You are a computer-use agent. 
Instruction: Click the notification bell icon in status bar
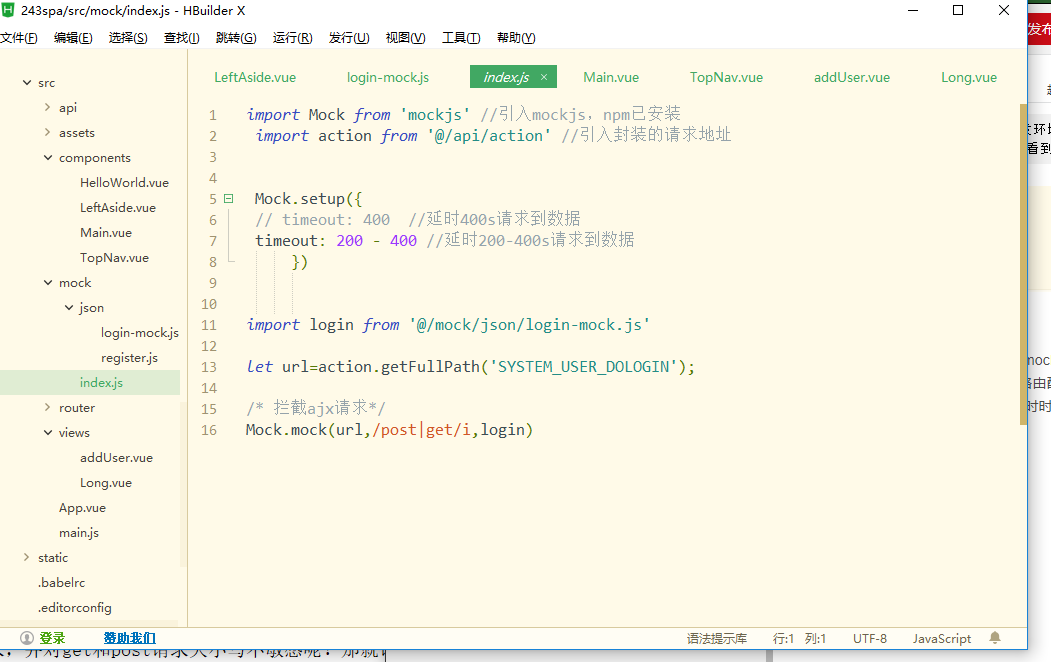[995, 638]
